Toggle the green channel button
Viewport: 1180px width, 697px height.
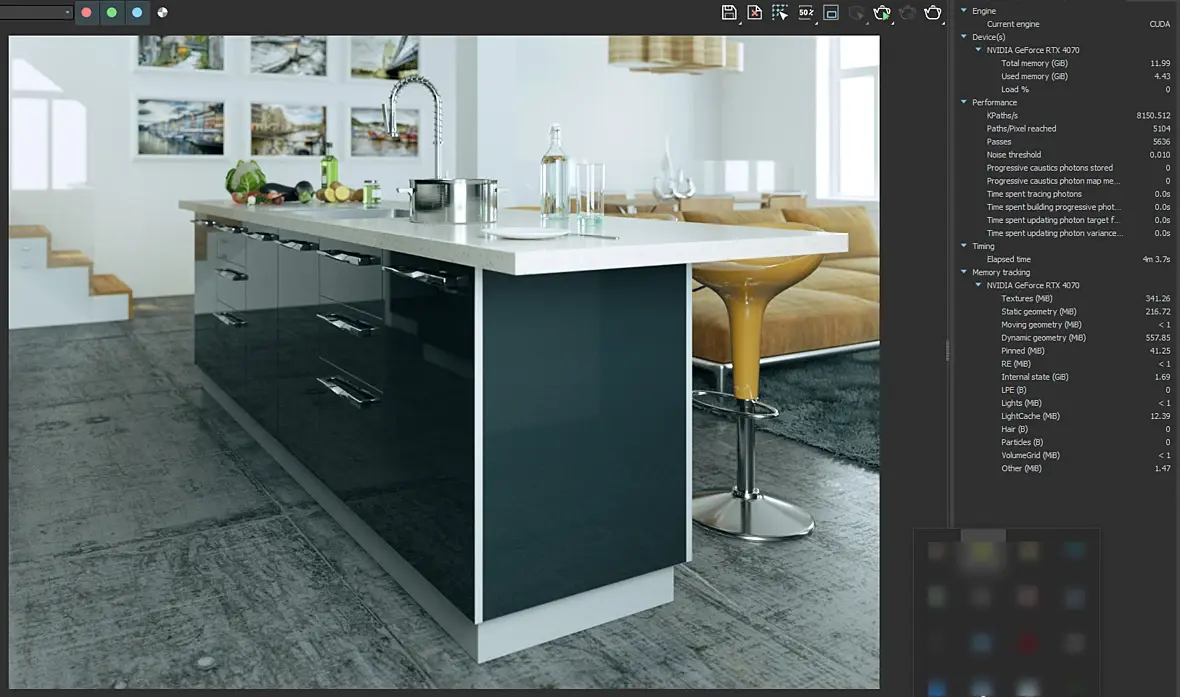point(111,12)
